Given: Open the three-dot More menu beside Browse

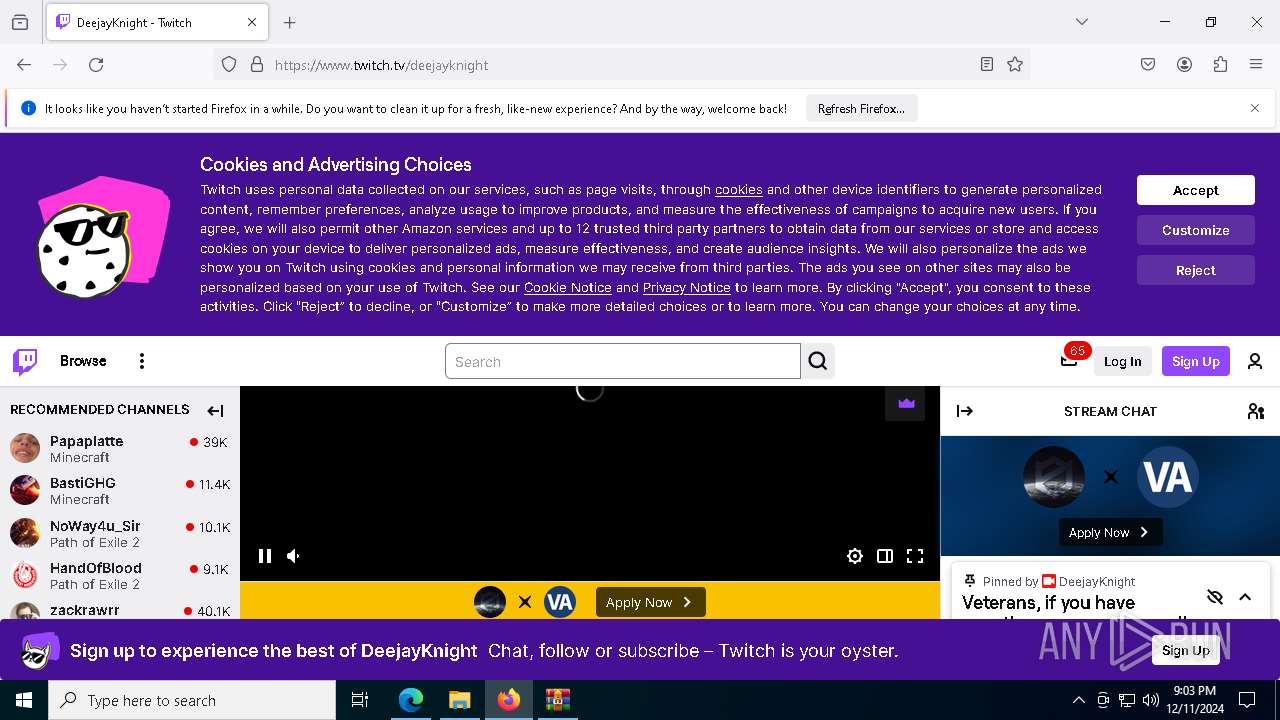Looking at the screenshot, I should pos(142,361).
